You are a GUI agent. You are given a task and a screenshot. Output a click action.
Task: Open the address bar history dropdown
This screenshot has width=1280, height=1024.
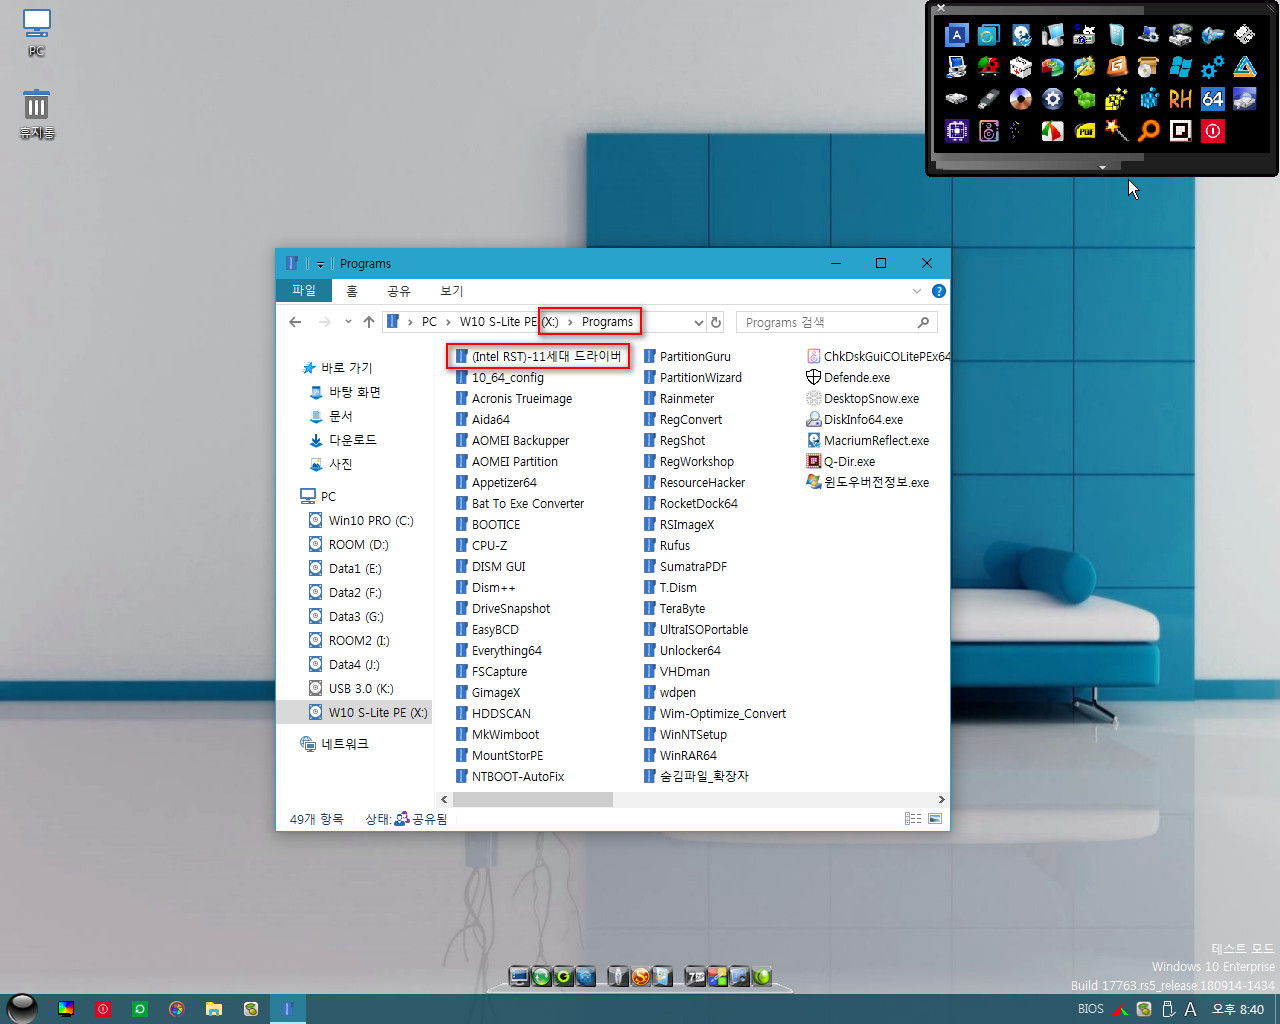point(698,322)
